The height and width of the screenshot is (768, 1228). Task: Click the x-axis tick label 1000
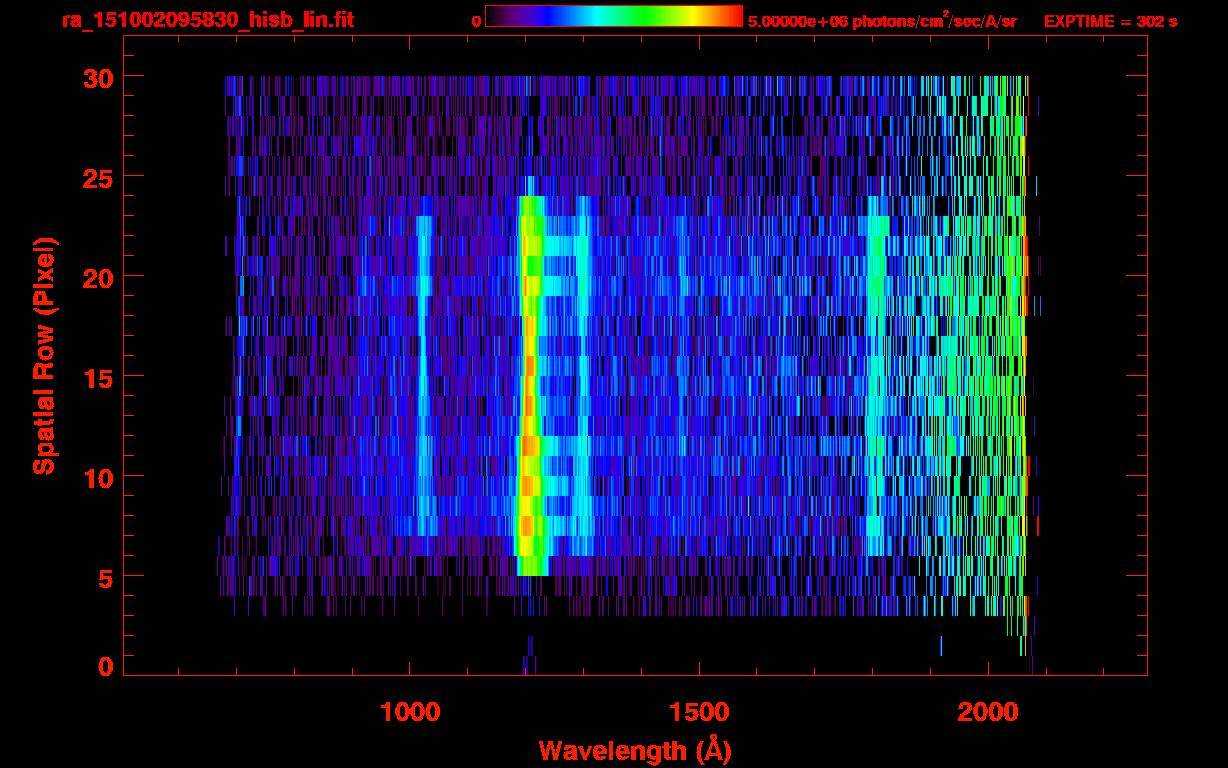click(410, 712)
